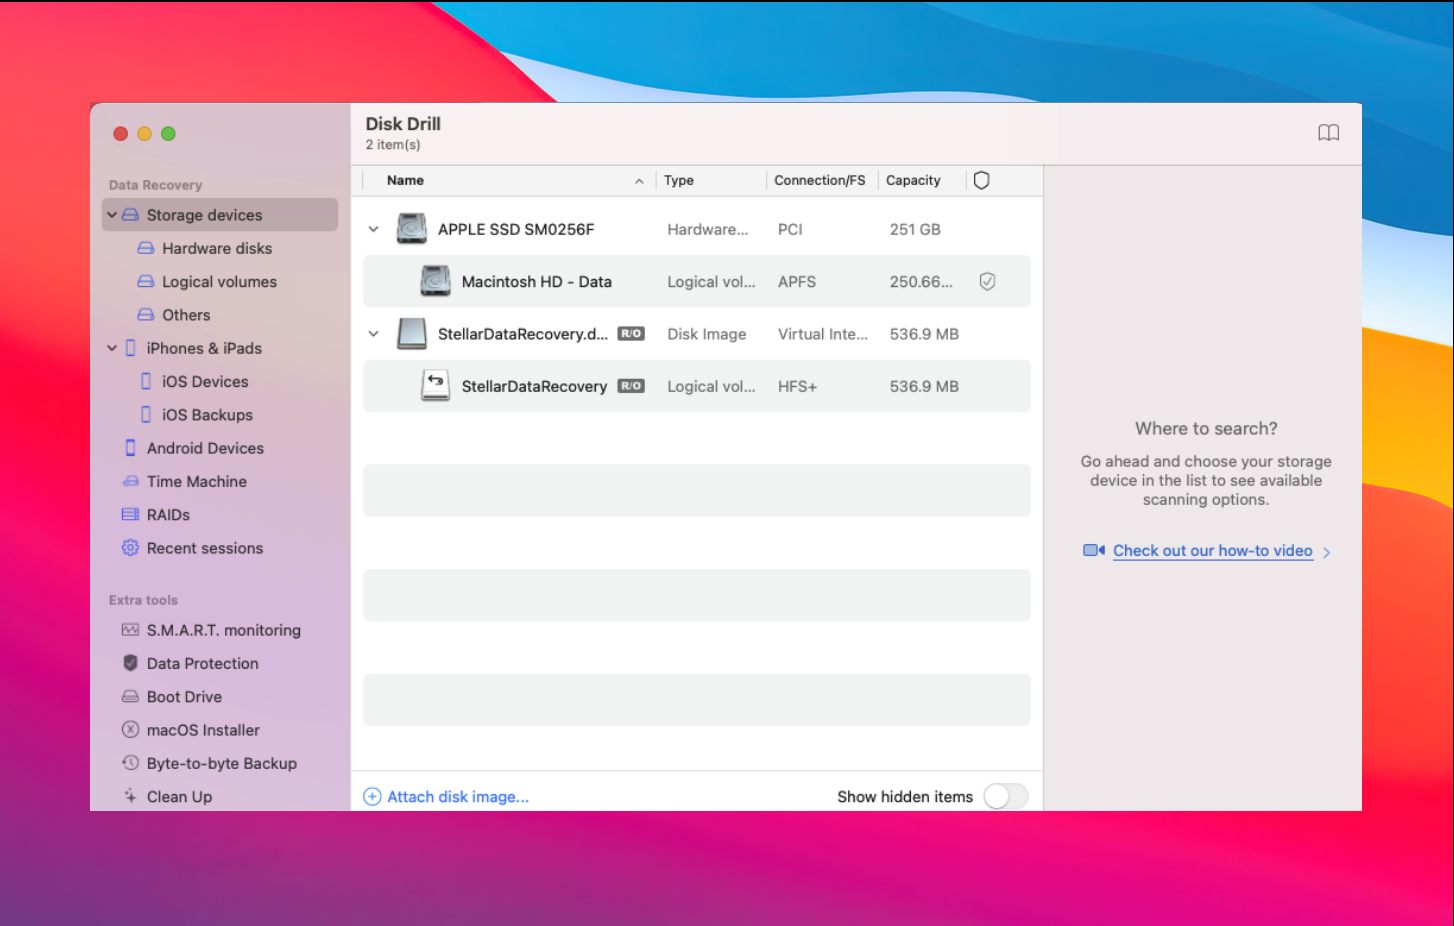Click the iOS Backups icon

click(146, 414)
